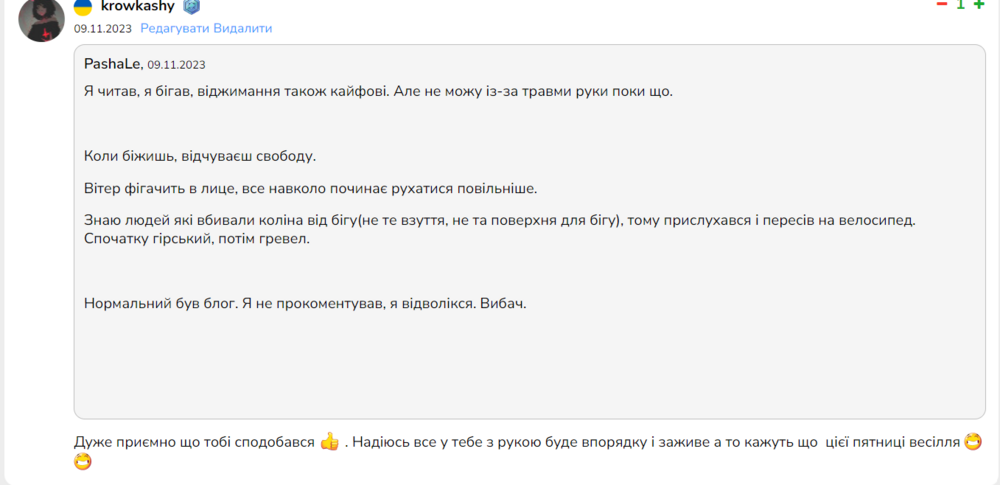This screenshot has width=1000, height=485.
Task: Click the thumbs up emoji in reply
Action: [x=330, y=442]
